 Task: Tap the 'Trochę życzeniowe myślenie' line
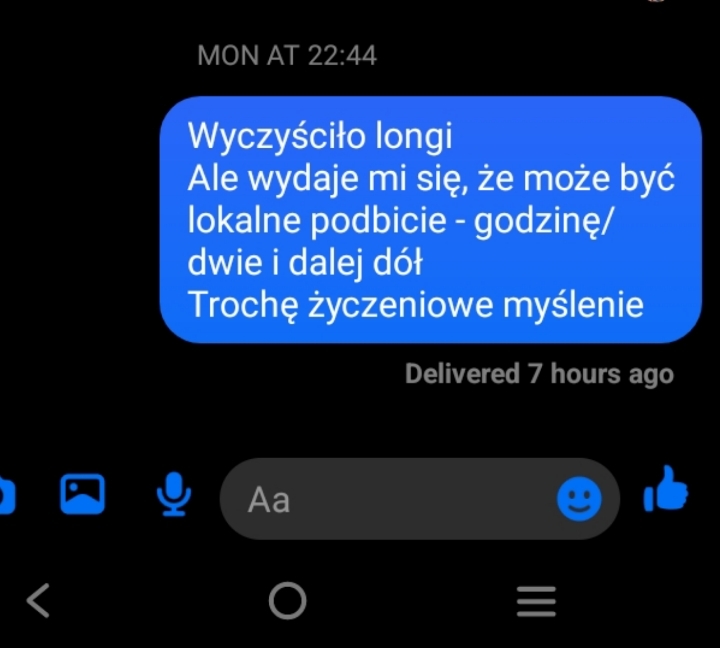[416, 305]
